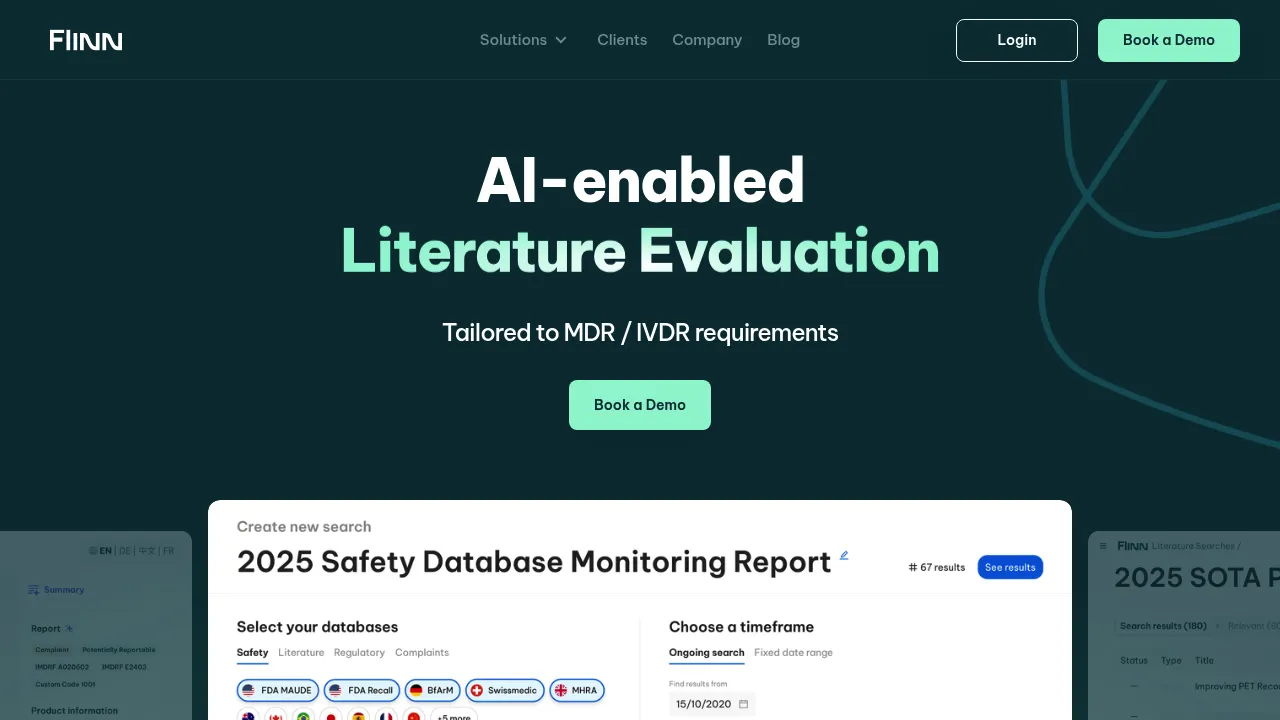
Task: Select the Chinese language option in left panel
Action: (147, 550)
